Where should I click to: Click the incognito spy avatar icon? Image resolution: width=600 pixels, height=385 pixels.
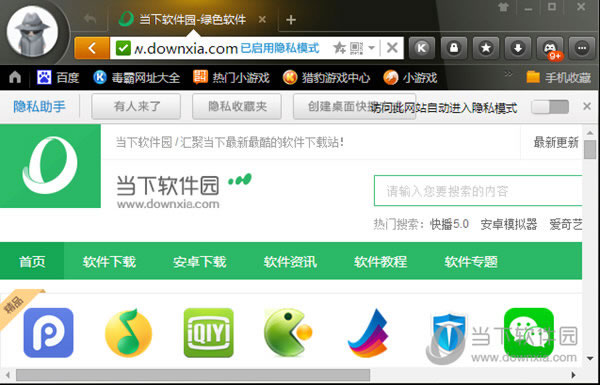pos(33,31)
